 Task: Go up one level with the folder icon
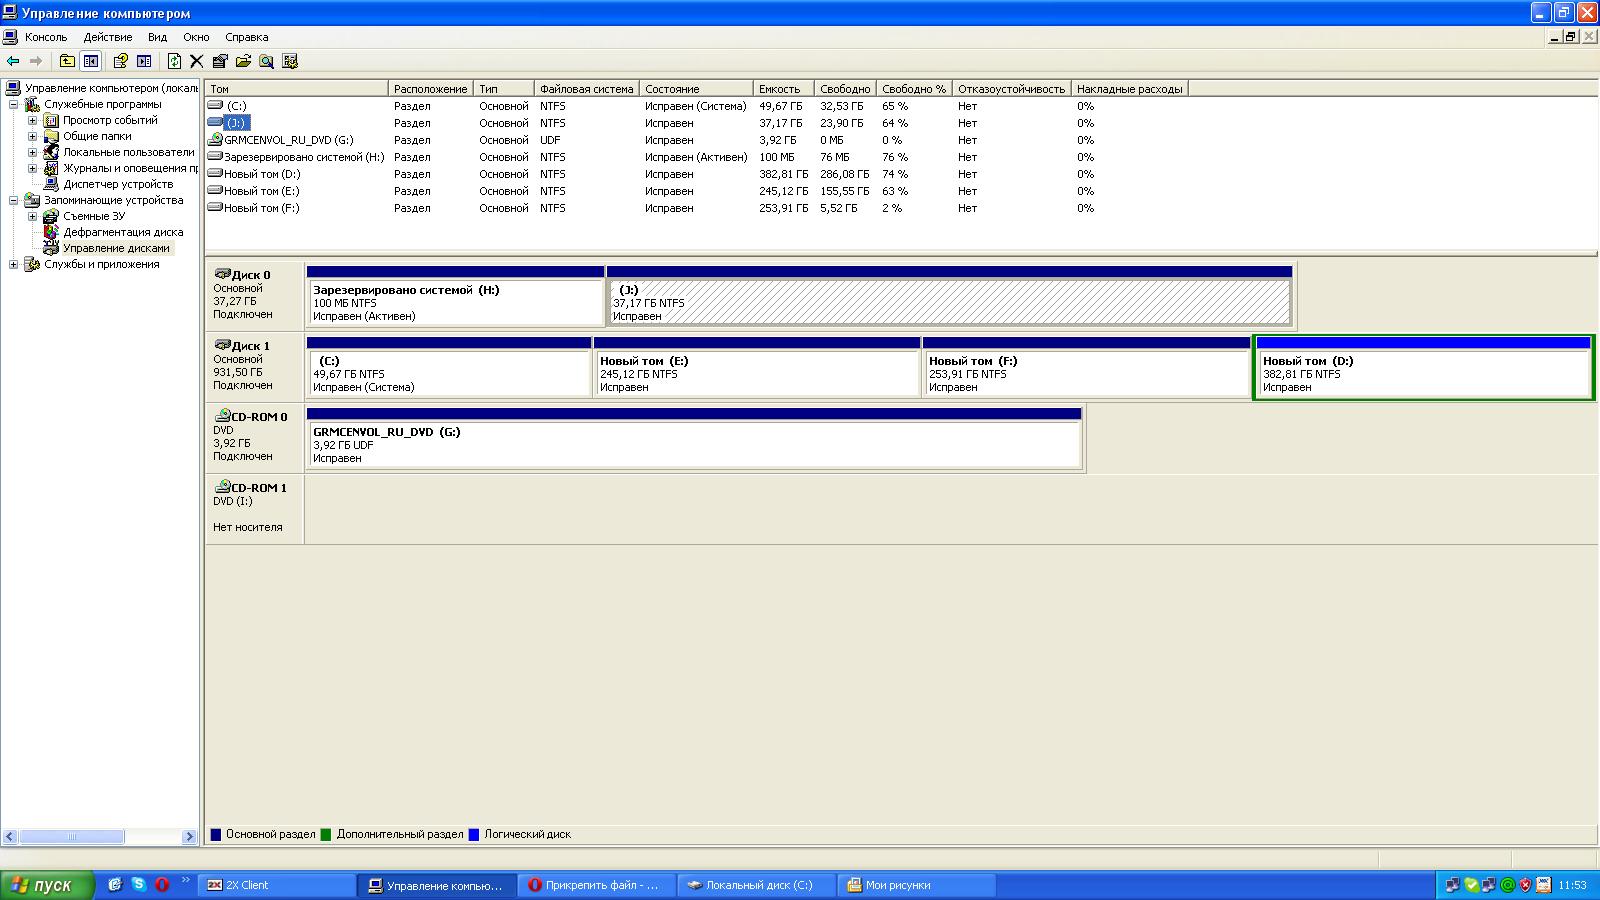67,61
